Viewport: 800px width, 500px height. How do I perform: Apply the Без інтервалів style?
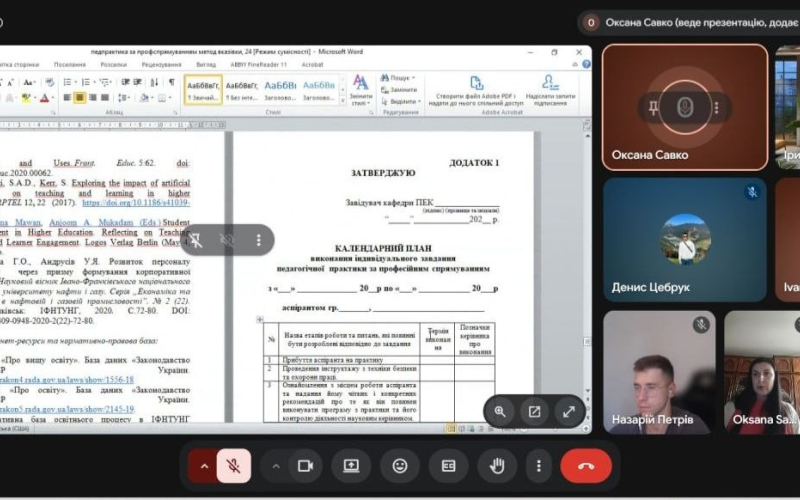(x=242, y=90)
